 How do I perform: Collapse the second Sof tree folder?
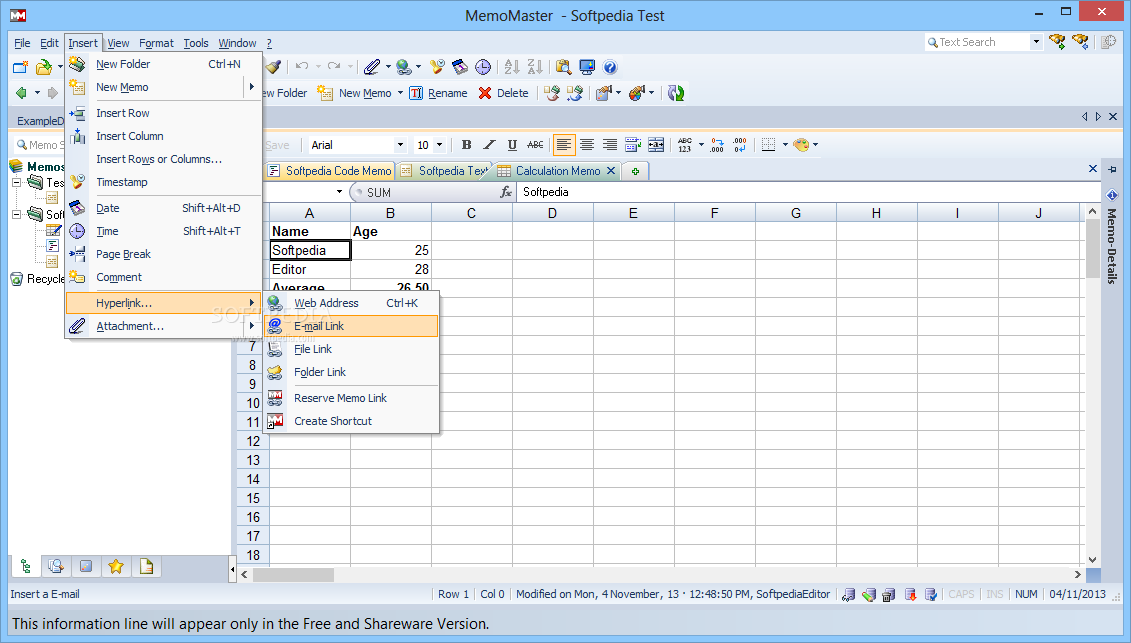[17, 214]
